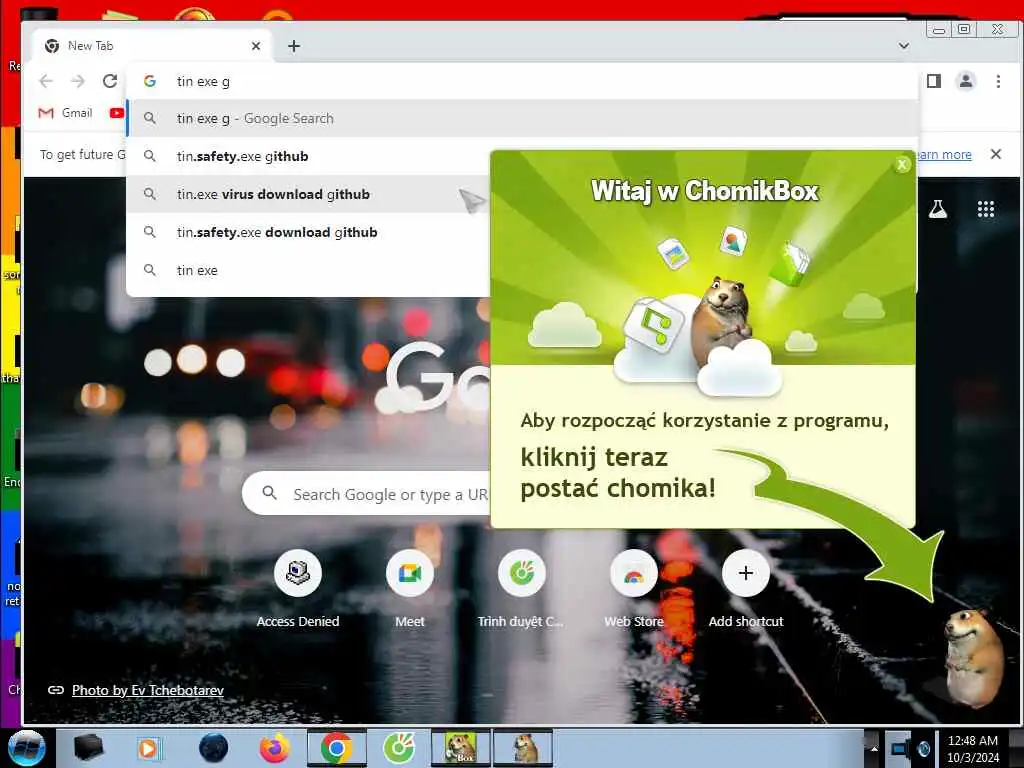The image size is (1024, 768).
Task: Select 'tin.exe virus download github' suggestion
Action: coord(308,194)
